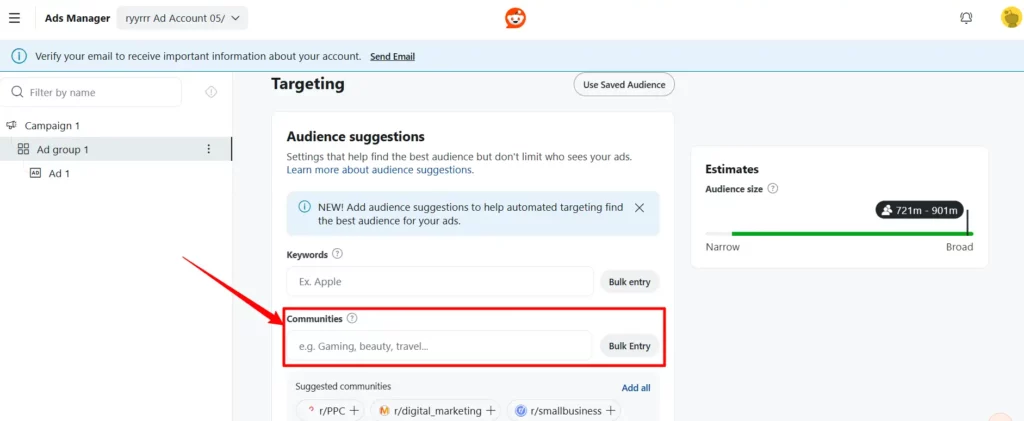Click the people icon in the audience size badge
Screen dimensions: 1024x421
(x=887, y=210)
